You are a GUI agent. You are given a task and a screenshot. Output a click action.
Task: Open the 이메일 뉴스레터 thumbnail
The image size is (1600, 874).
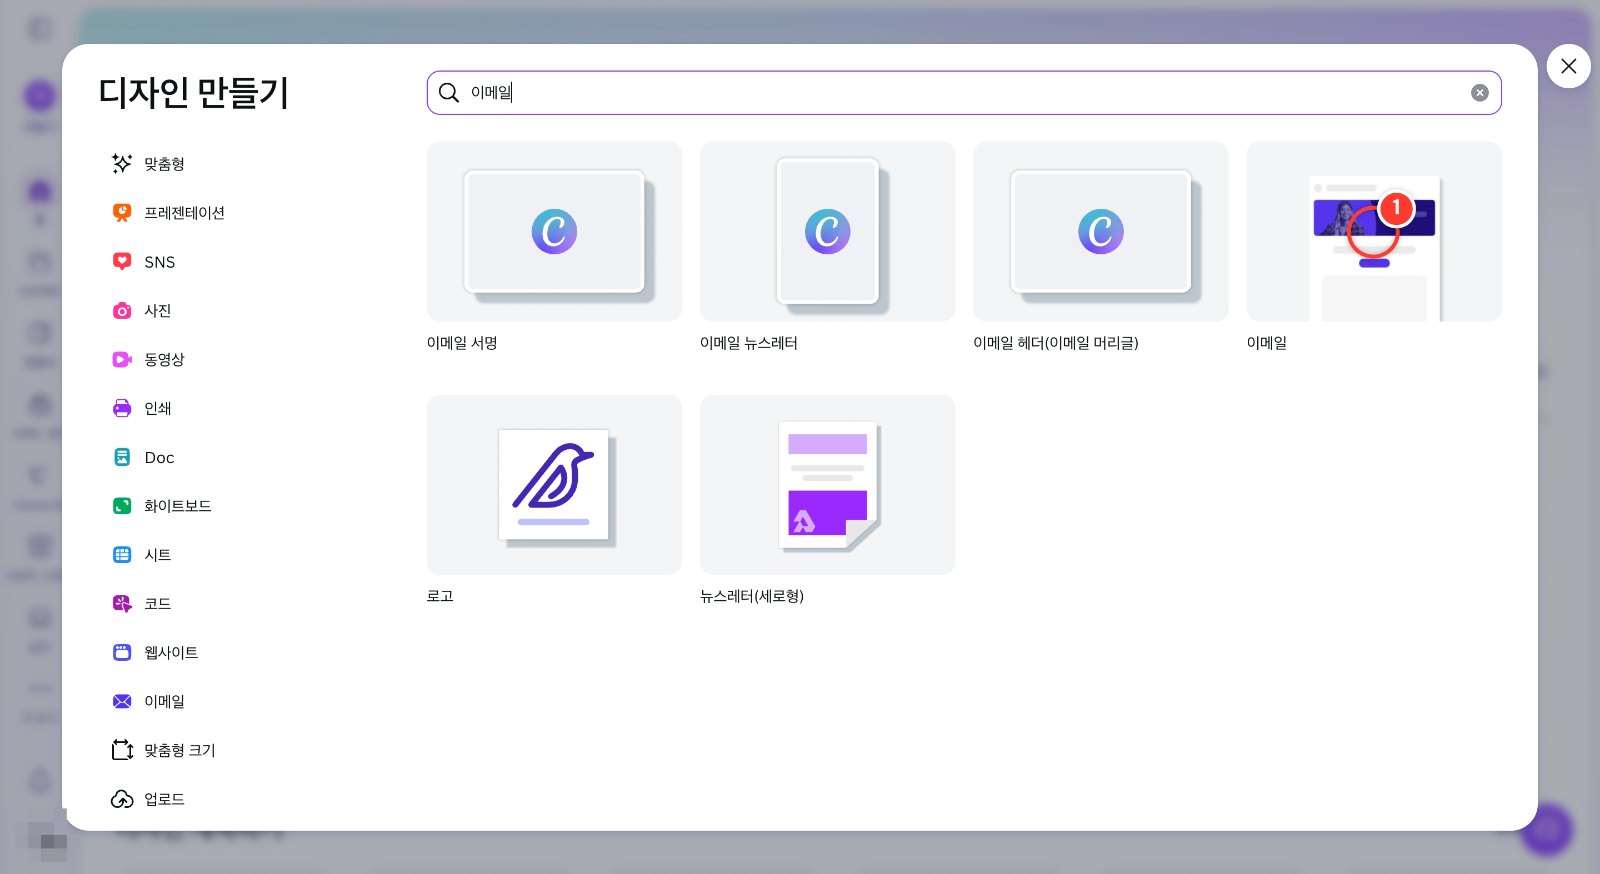[x=827, y=231]
